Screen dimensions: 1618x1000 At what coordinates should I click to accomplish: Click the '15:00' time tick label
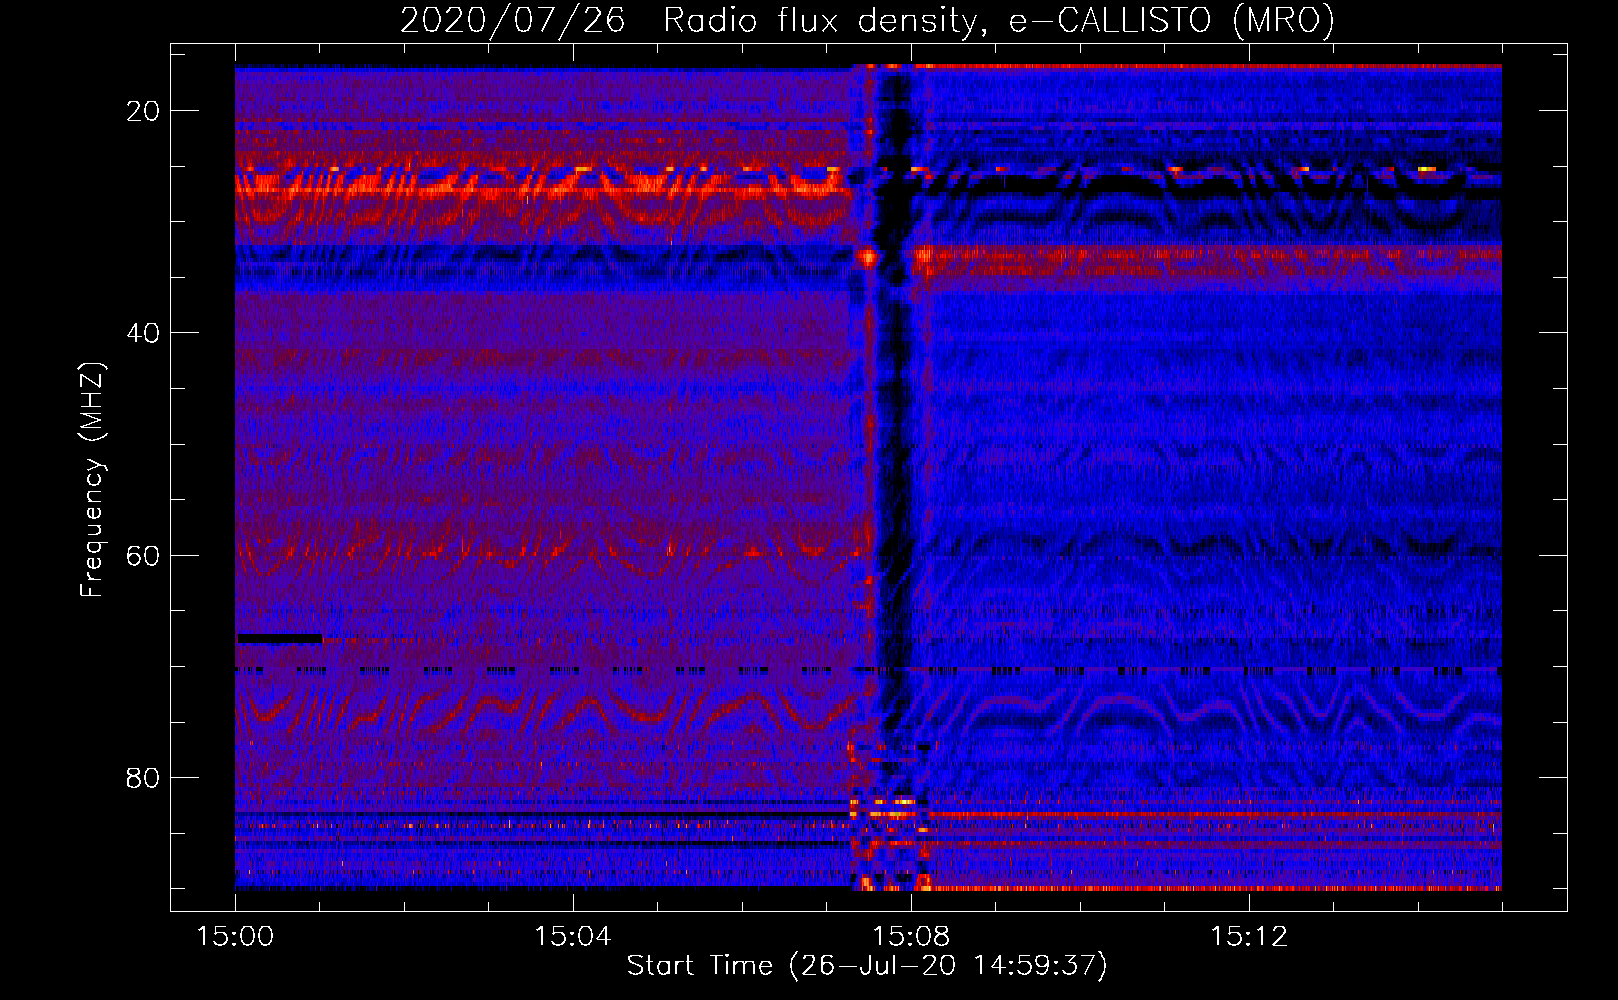(x=235, y=936)
